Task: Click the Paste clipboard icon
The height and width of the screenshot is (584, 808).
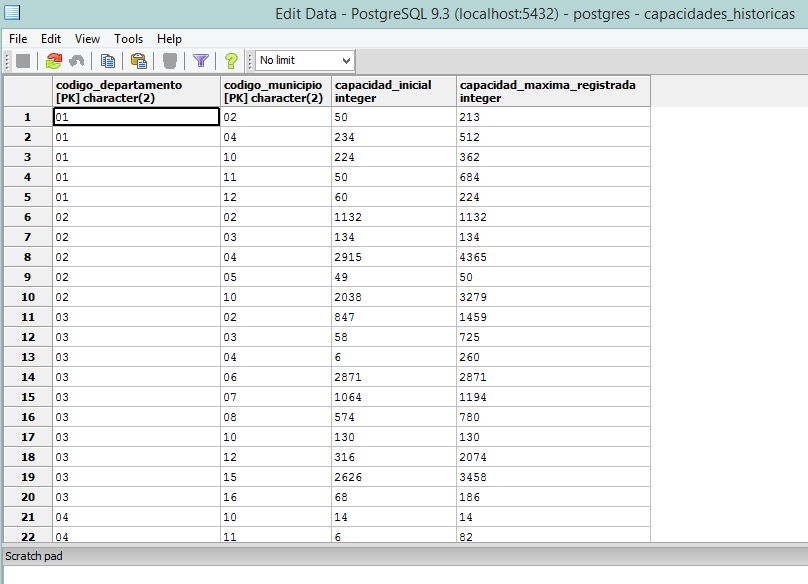Action: tap(139, 61)
